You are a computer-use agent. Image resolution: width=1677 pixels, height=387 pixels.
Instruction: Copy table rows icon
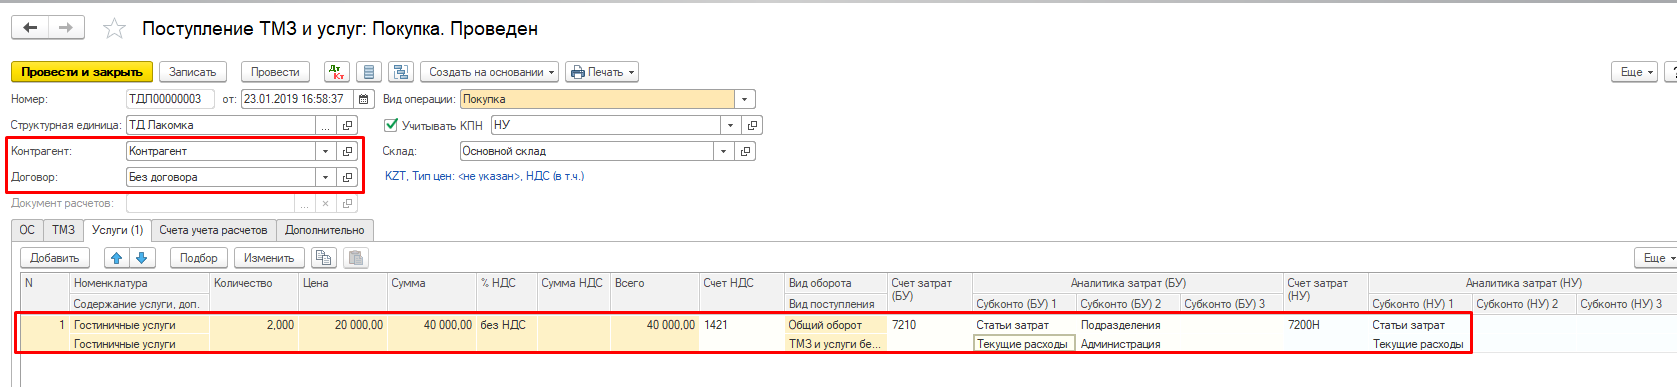pyautogui.click(x=323, y=258)
